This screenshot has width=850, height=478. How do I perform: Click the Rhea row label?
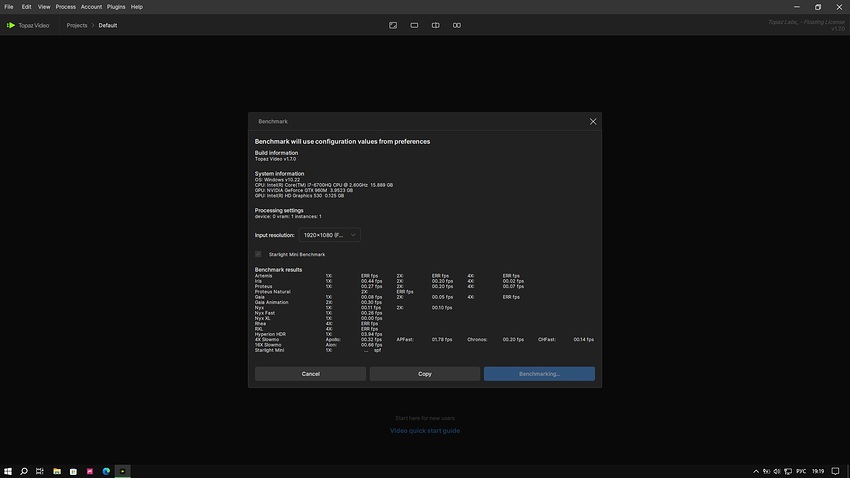260,324
